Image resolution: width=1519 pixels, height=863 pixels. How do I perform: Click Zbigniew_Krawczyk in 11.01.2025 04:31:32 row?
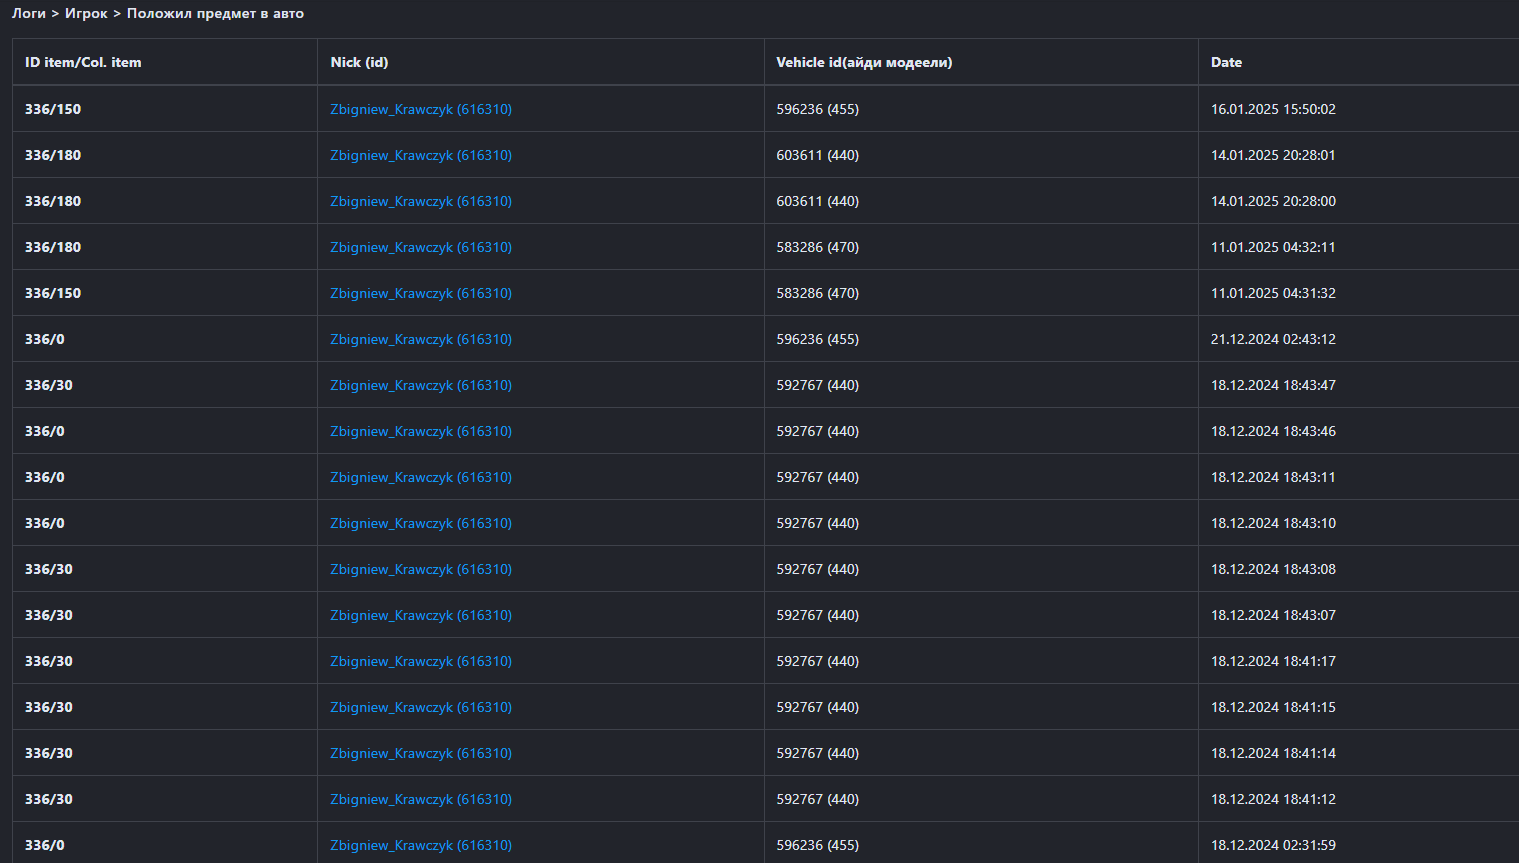click(x=421, y=293)
